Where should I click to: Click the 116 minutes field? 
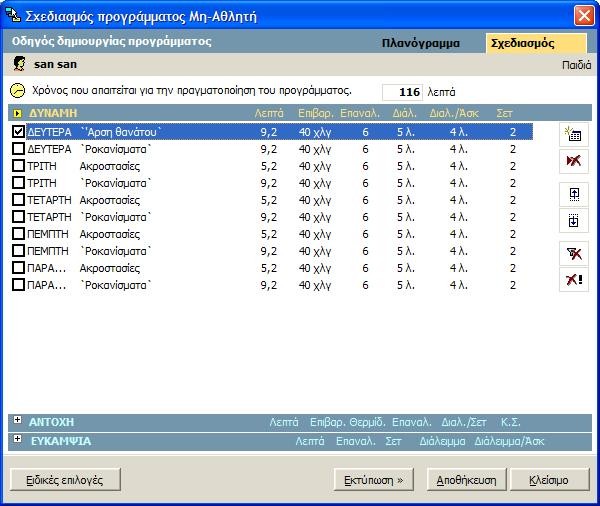point(403,92)
